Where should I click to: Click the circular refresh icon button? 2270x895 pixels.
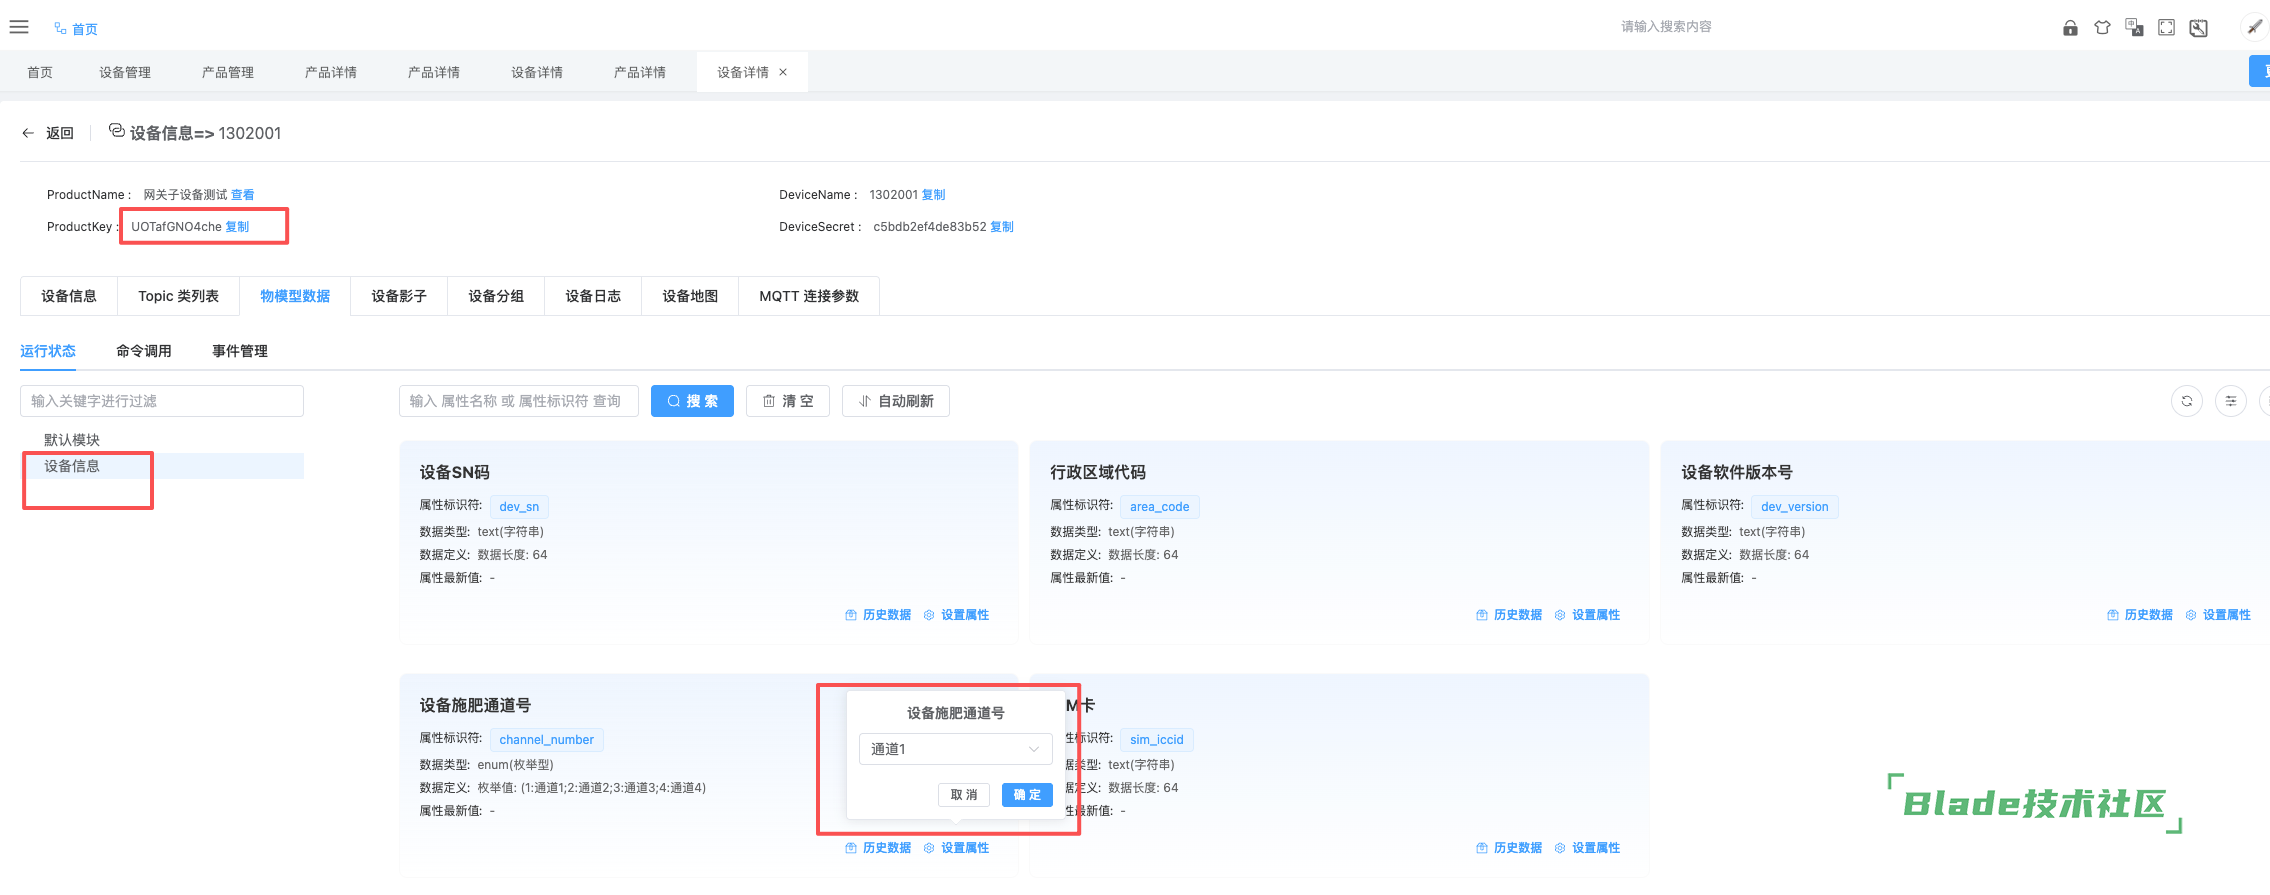click(x=2187, y=401)
